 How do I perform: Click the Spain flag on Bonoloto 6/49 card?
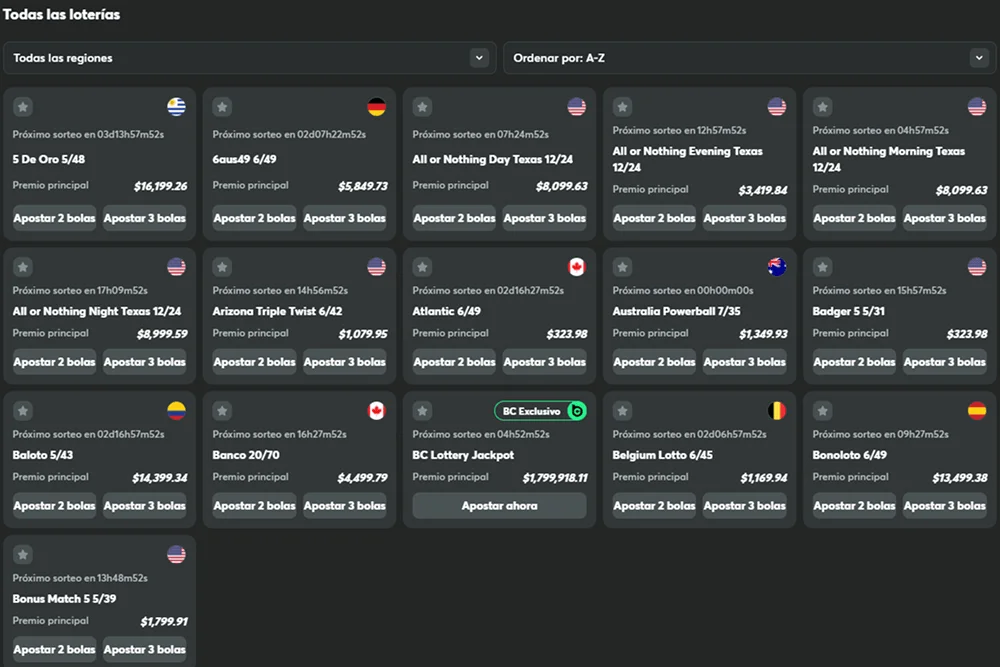(976, 411)
